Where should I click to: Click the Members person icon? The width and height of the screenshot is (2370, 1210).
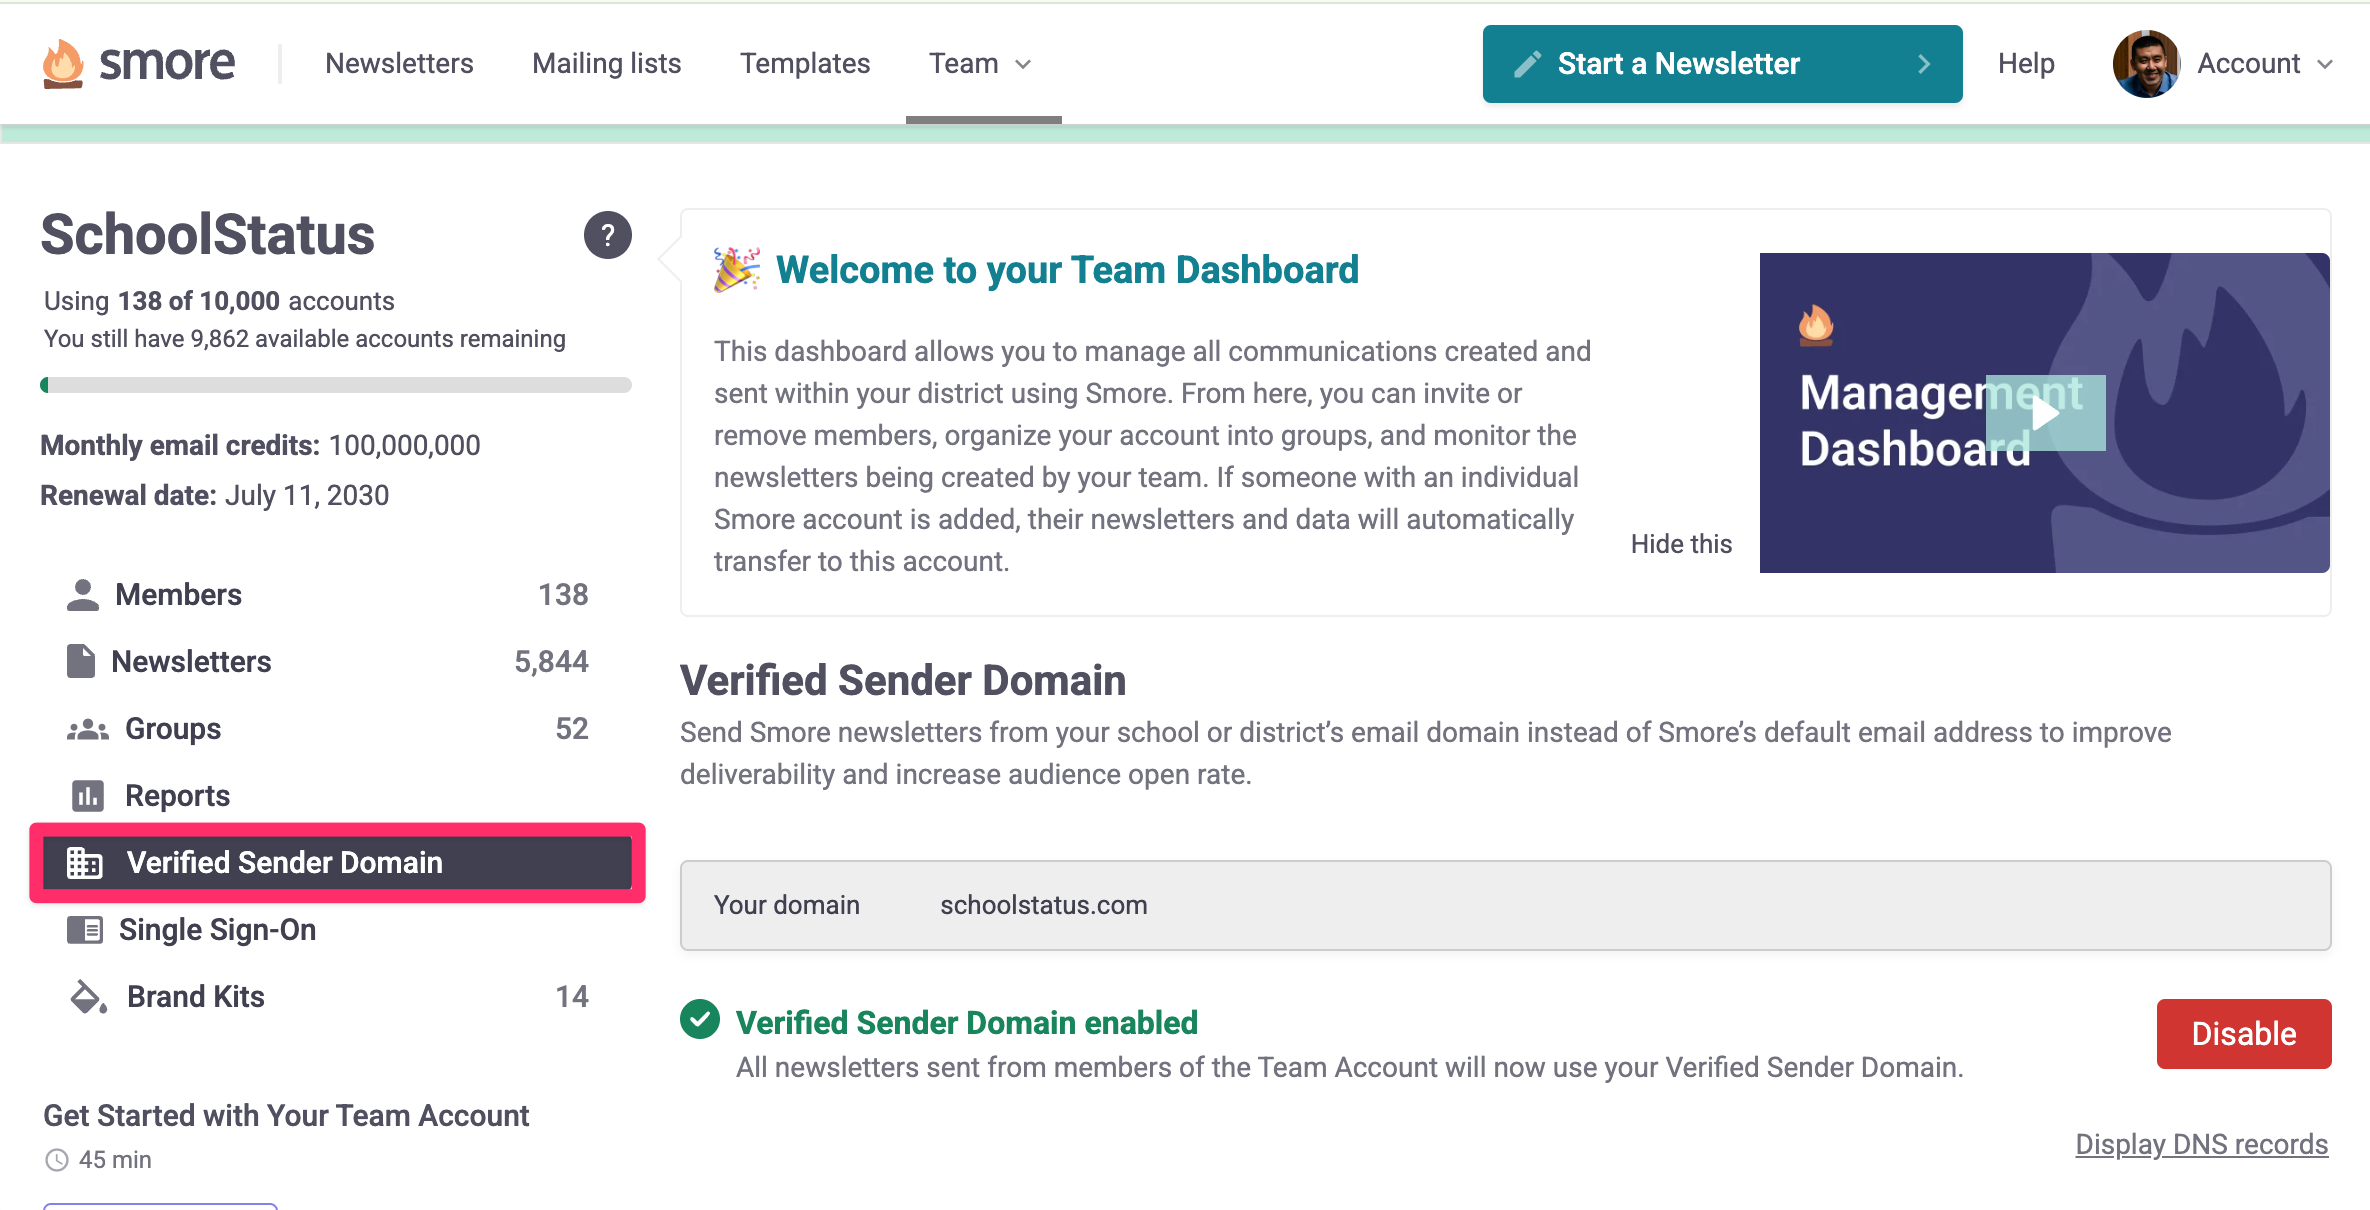(83, 595)
